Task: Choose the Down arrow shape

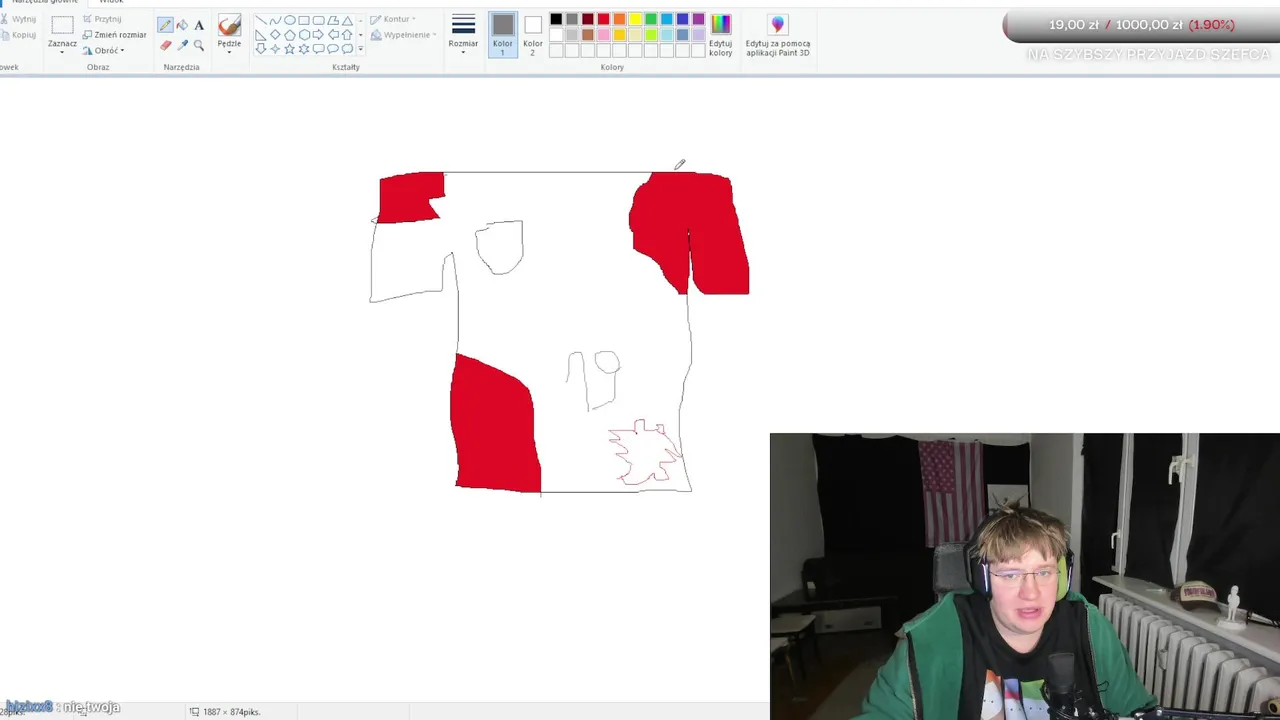Action: pyautogui.click(x=261, y=49)
